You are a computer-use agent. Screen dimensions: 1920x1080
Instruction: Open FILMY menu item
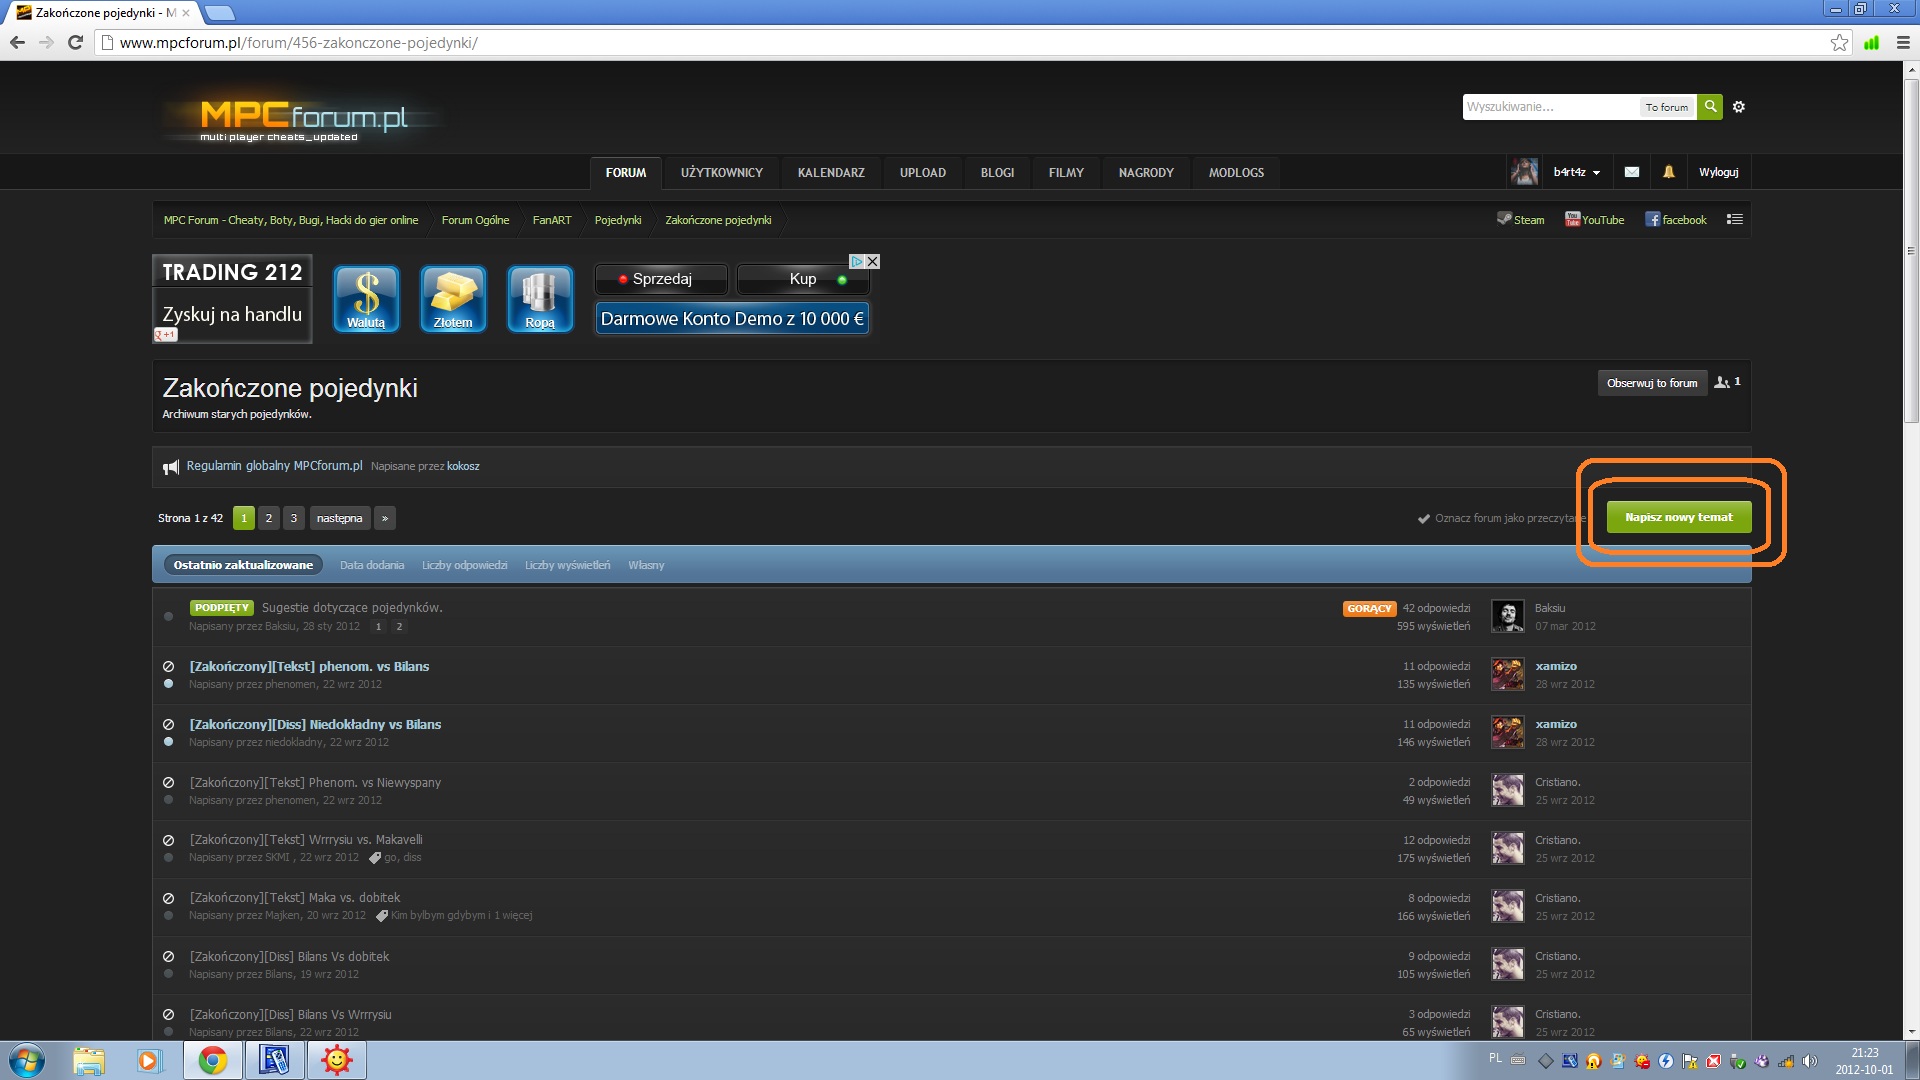1066,173
